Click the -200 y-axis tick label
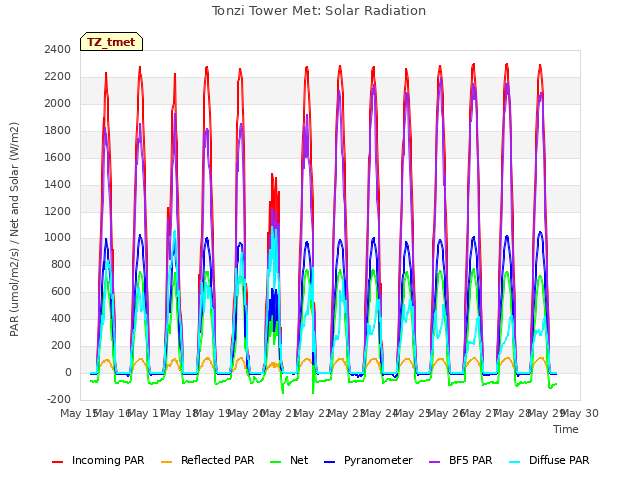 [x=59, y=400]
